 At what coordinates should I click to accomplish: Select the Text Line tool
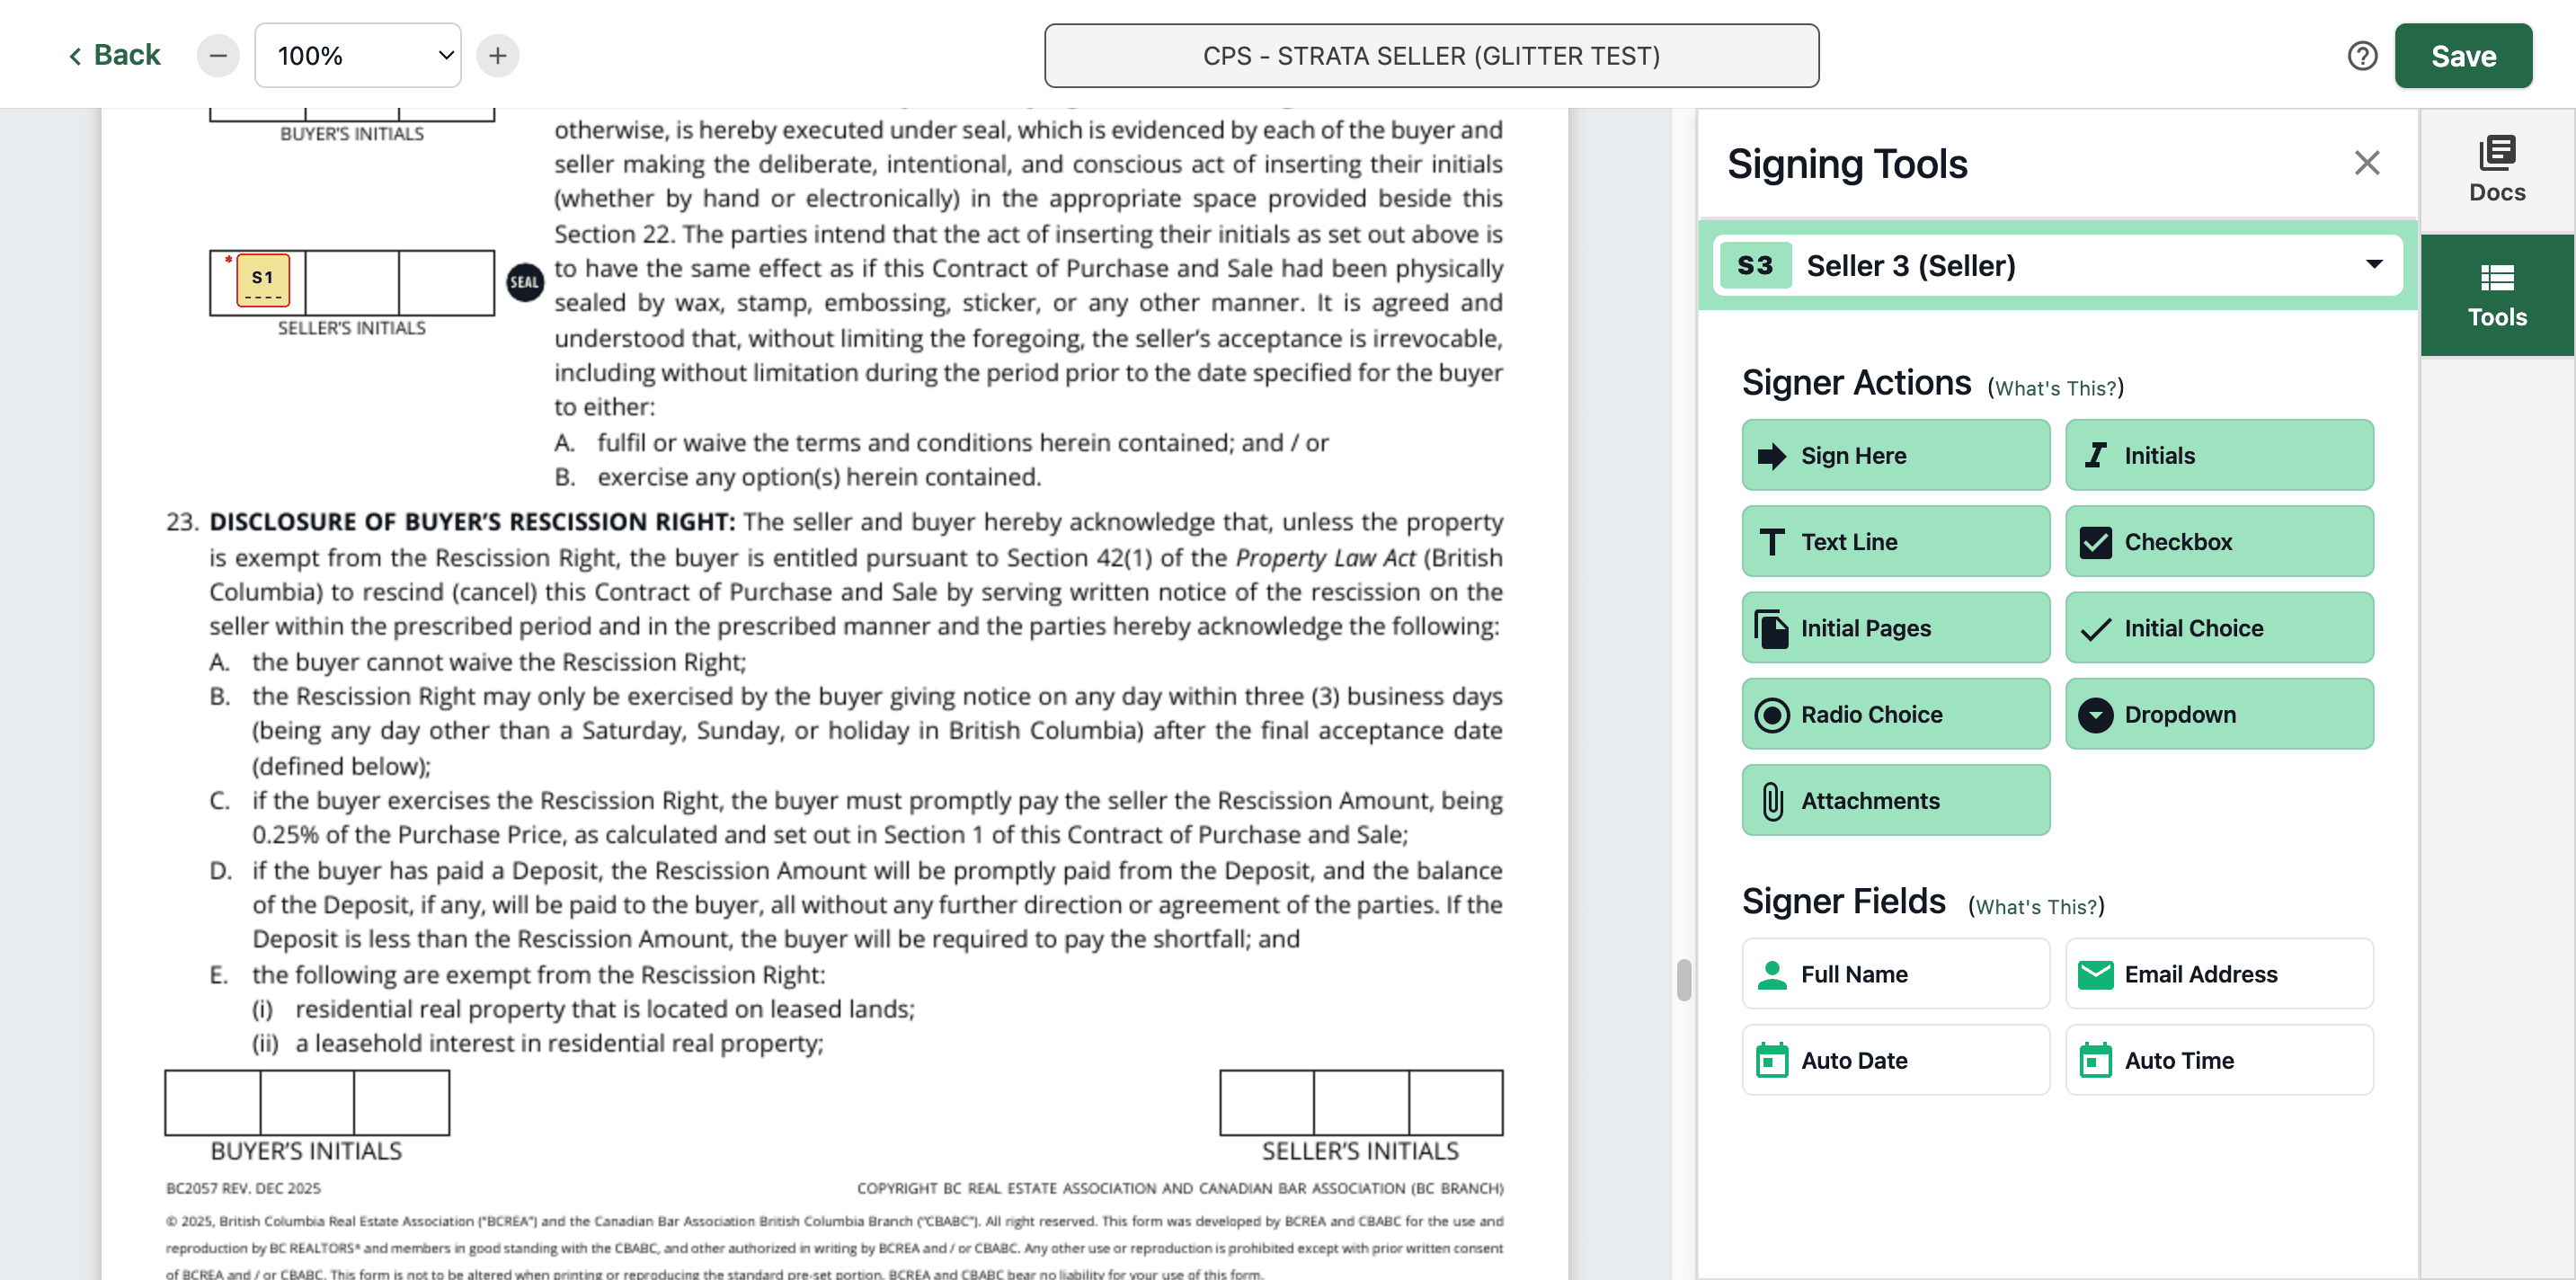1896,541
